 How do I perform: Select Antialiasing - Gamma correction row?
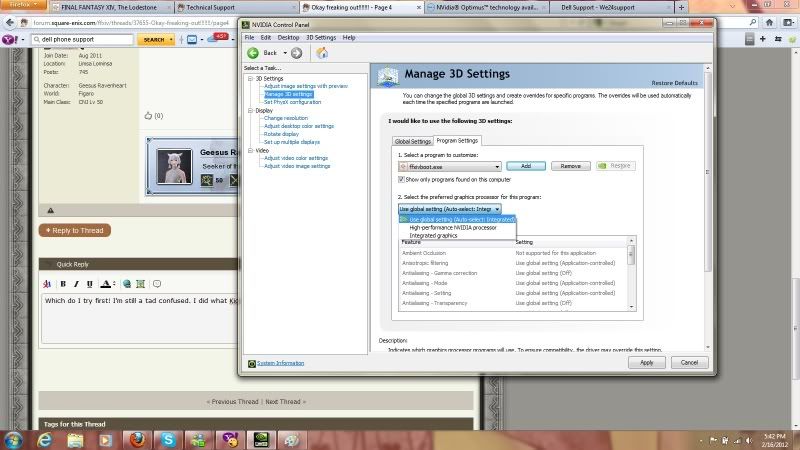click(513, 273)
